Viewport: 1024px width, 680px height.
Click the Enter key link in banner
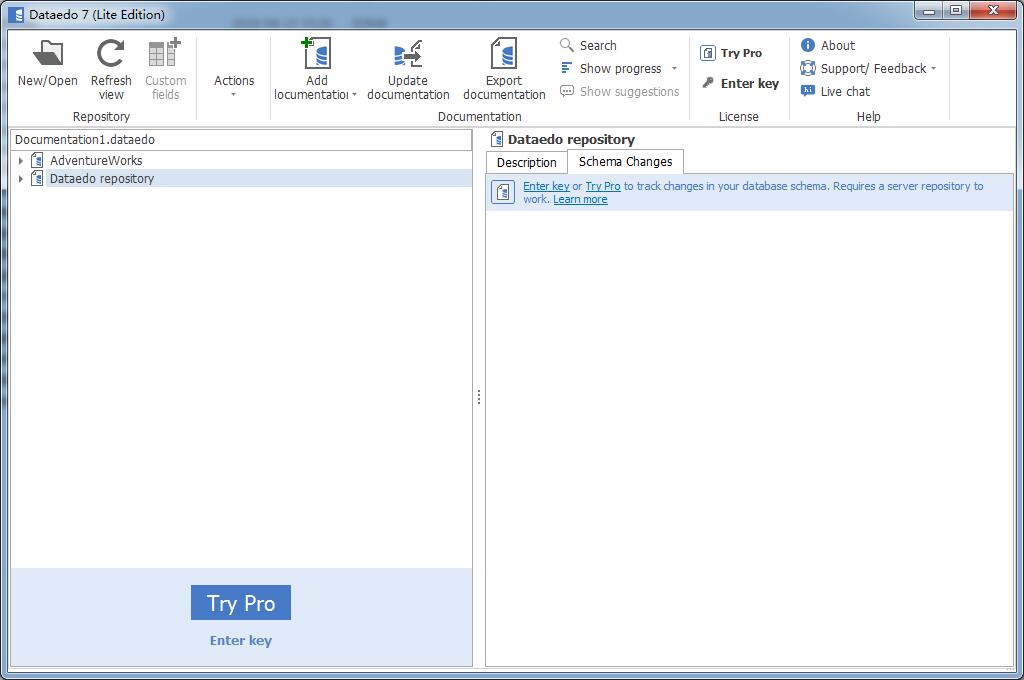point(546,186)
